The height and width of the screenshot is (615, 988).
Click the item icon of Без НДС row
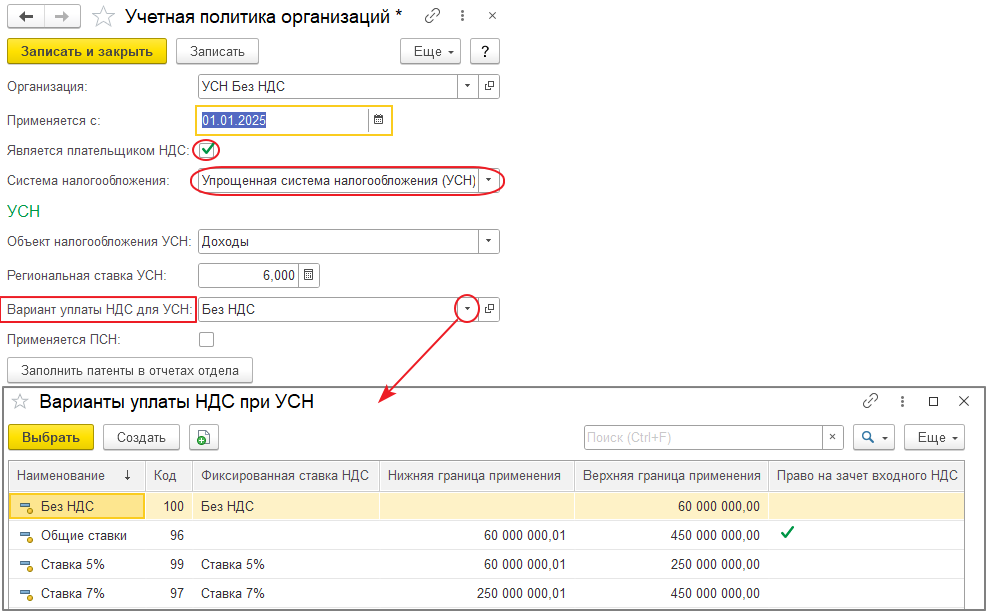(26, 507)
